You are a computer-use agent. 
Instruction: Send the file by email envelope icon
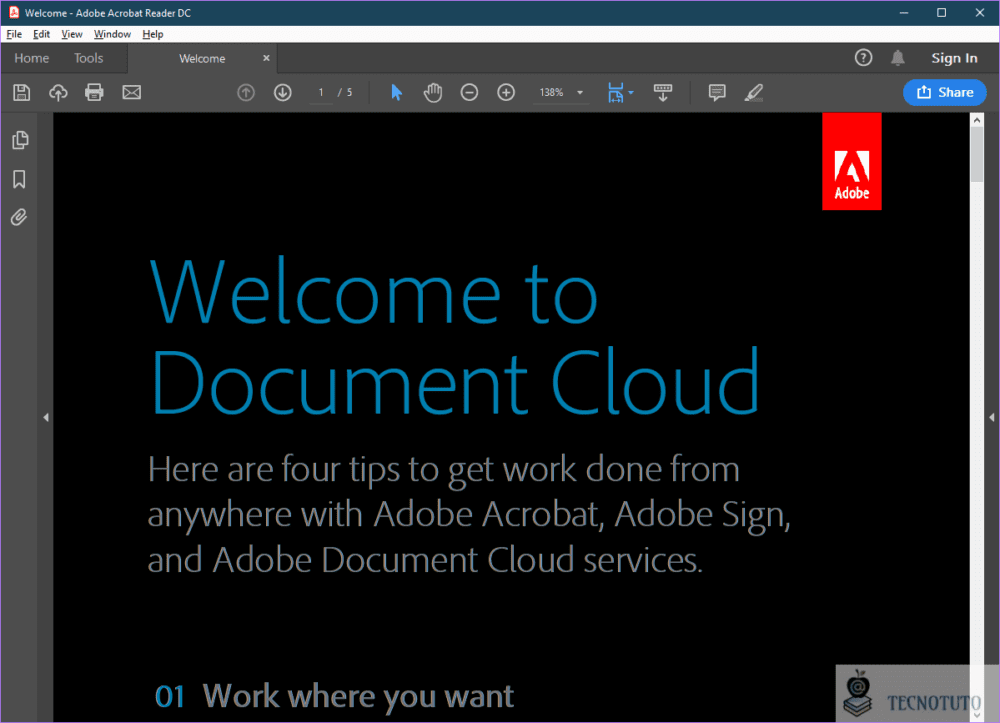coord(131,92)
